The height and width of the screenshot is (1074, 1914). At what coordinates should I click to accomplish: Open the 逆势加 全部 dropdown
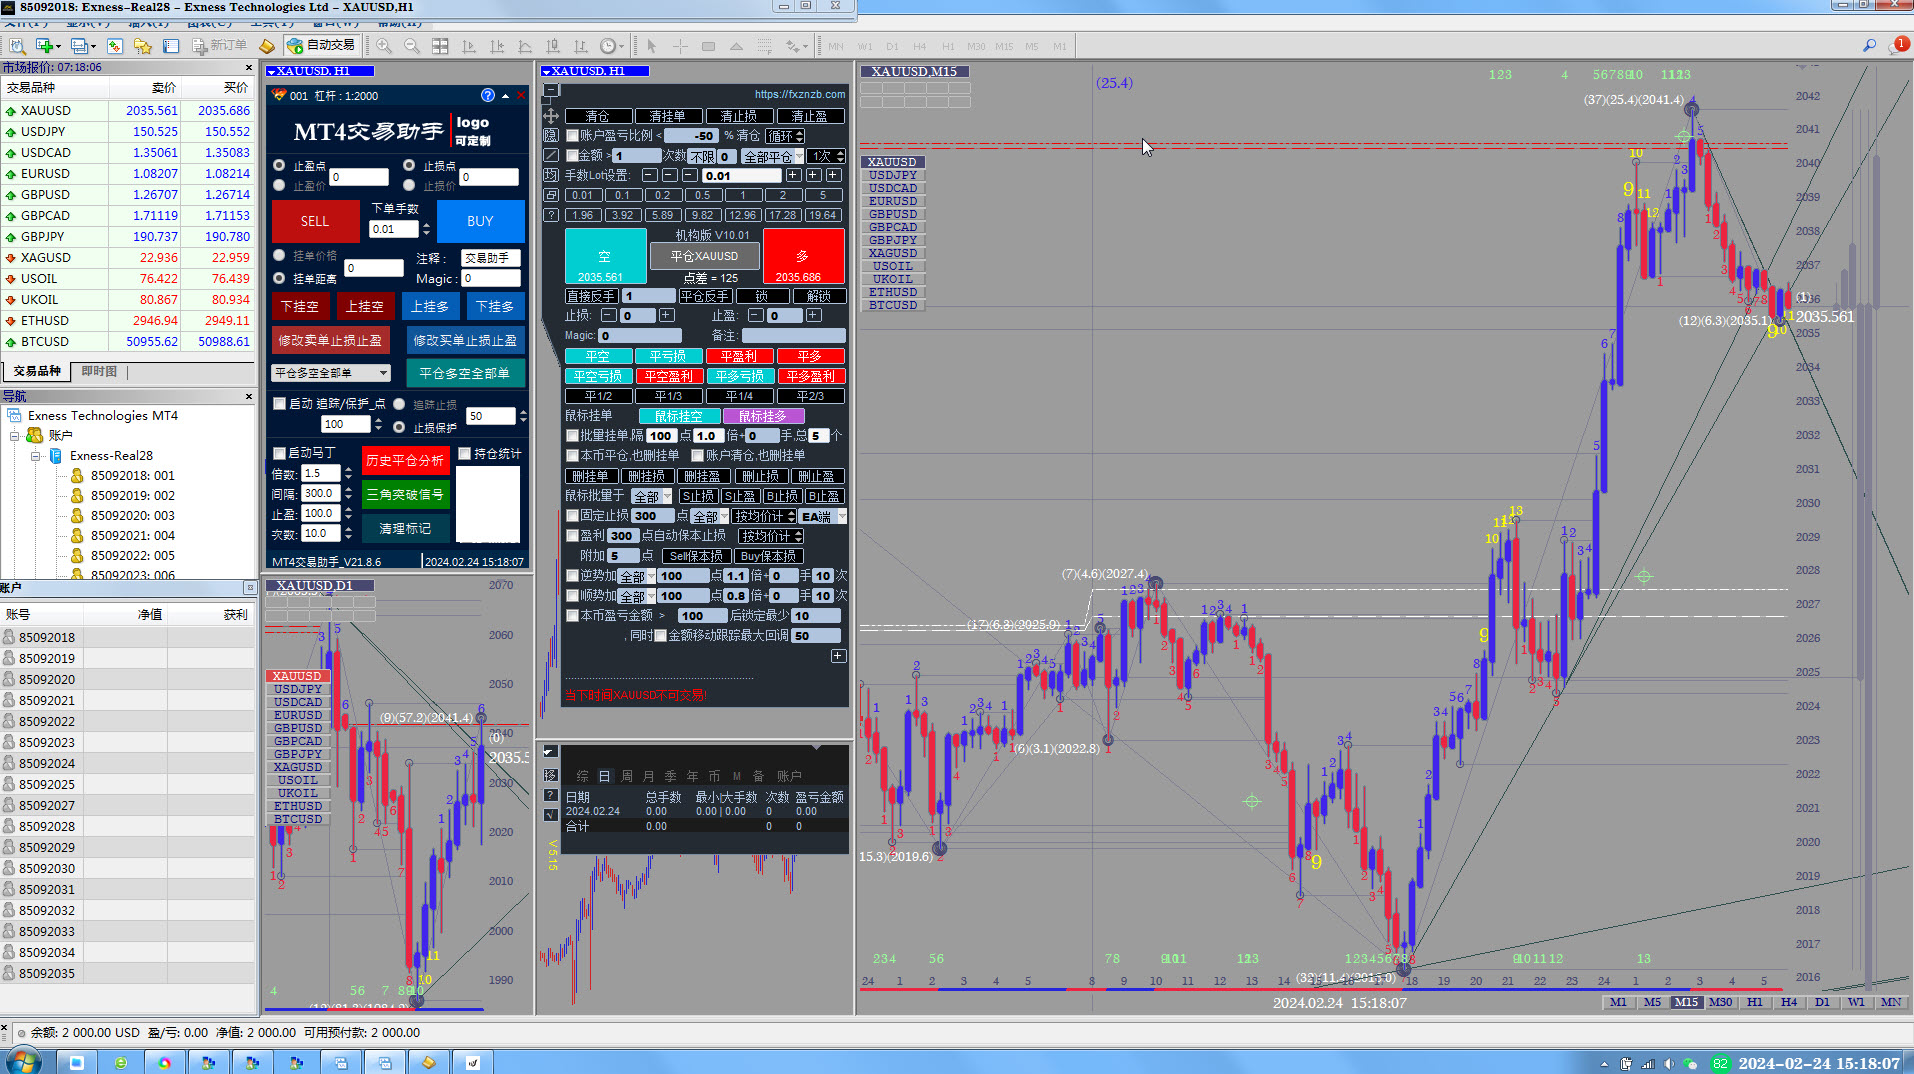click(x=637, y=576)
